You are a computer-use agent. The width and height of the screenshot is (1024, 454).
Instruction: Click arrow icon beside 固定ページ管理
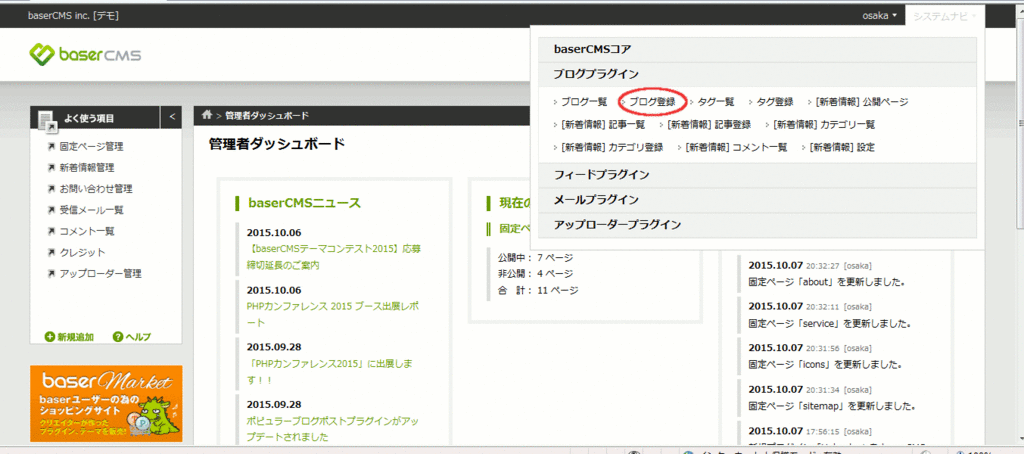pos(52,147)
